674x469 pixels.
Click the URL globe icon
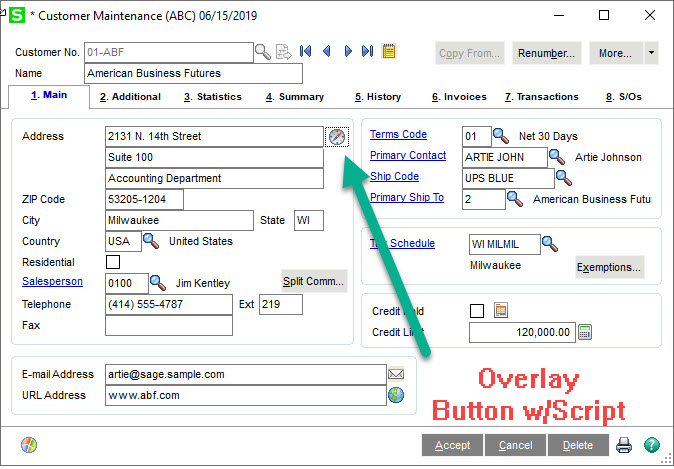[x=396, y=395]
